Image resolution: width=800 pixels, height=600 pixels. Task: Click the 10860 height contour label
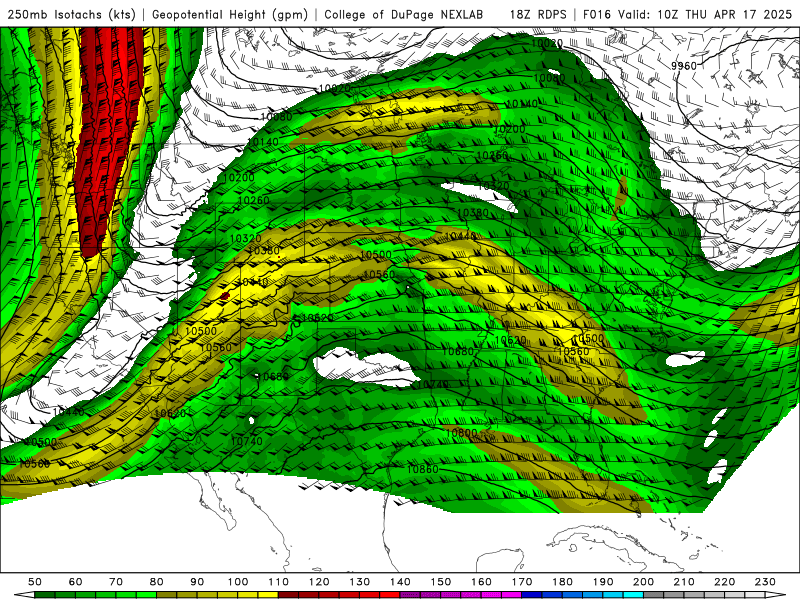pyautogui.click(x=422, y=469)
